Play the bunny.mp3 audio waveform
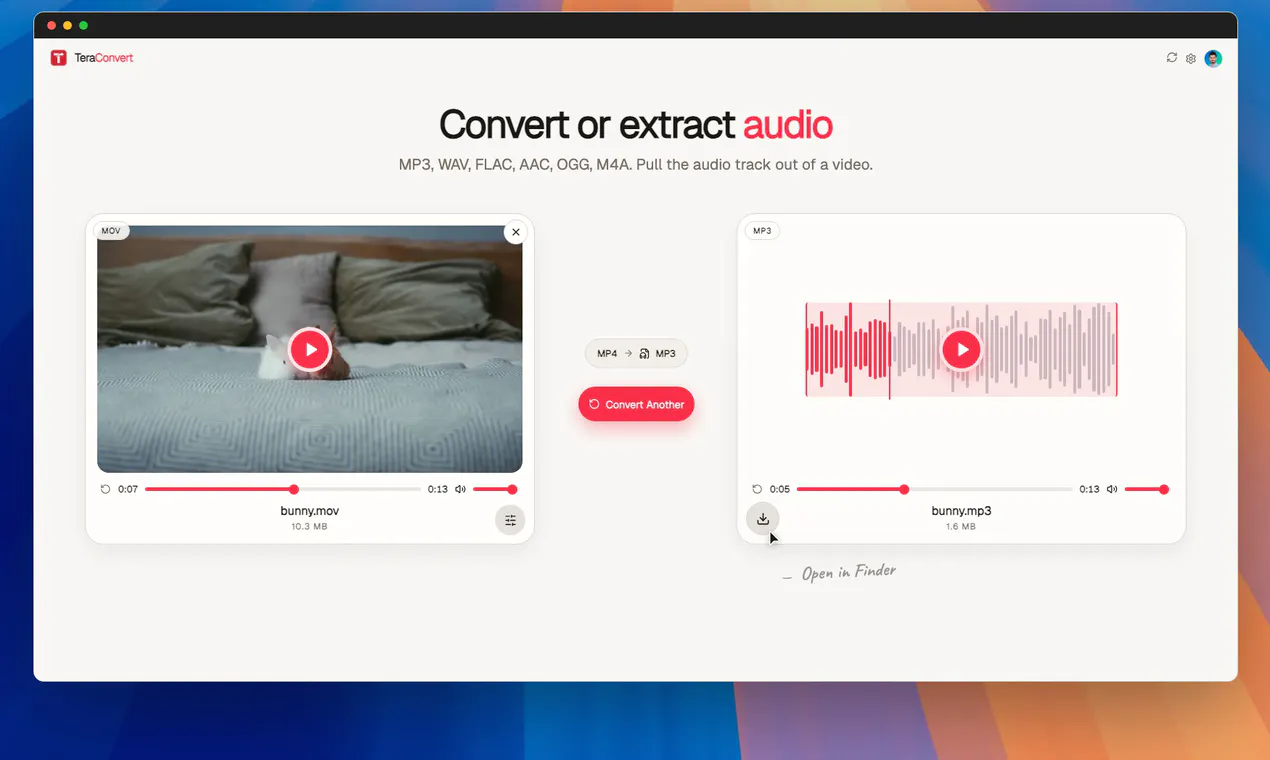1270x760 pixels. 962,350
